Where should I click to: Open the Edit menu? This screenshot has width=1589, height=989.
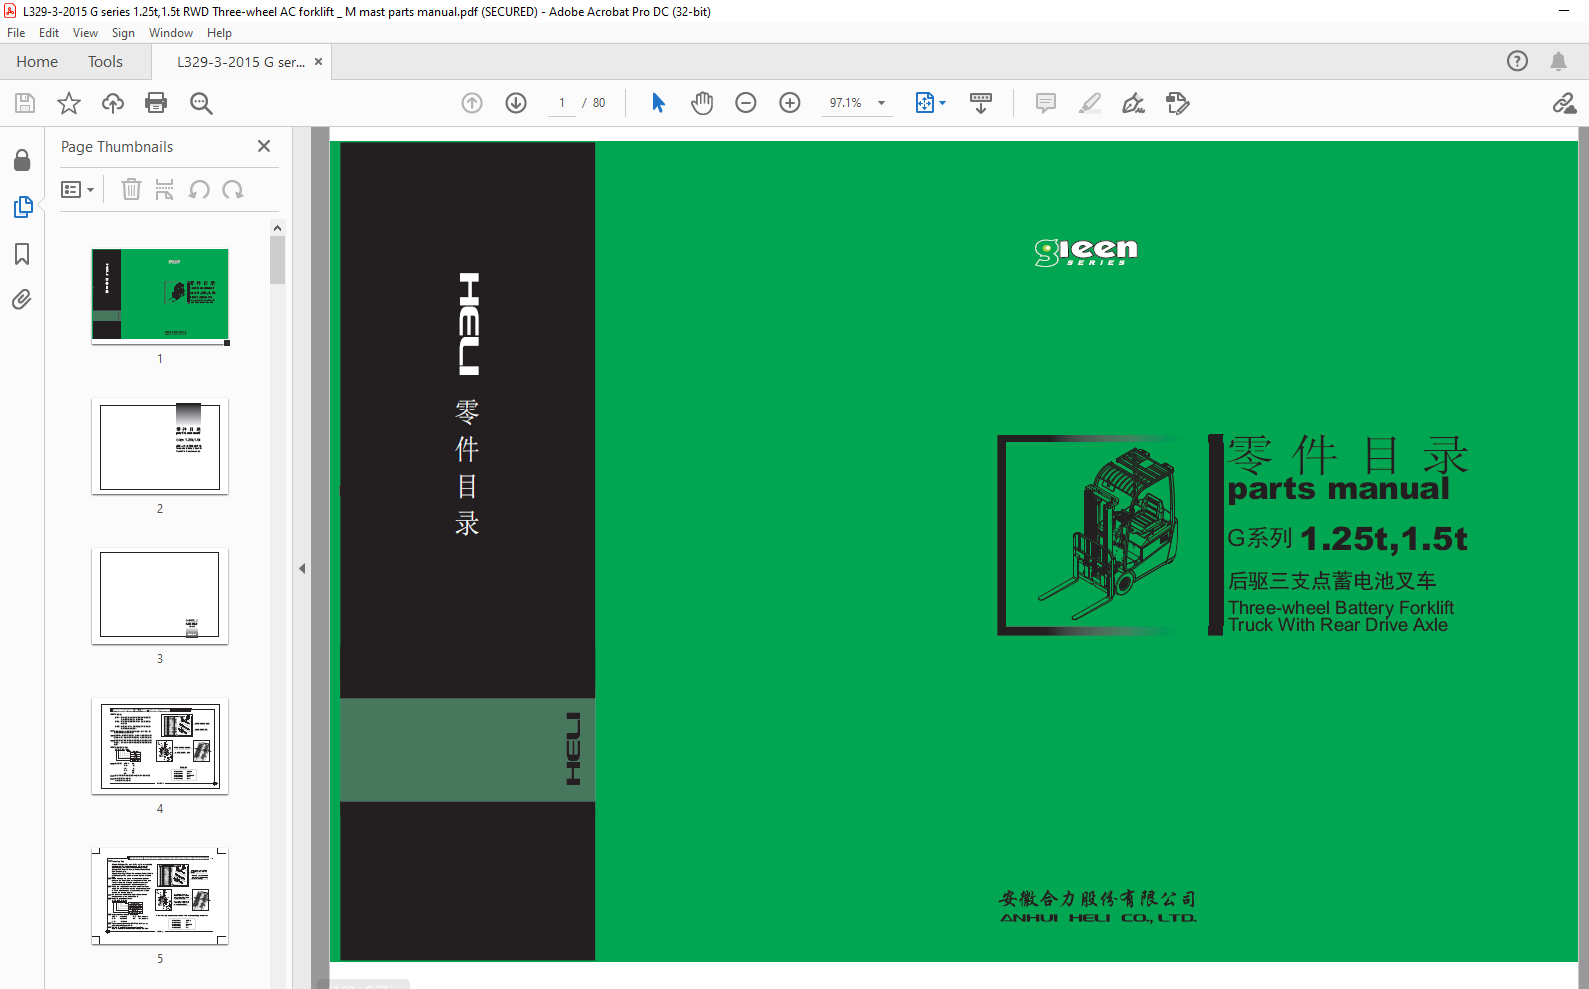point(49,33)
